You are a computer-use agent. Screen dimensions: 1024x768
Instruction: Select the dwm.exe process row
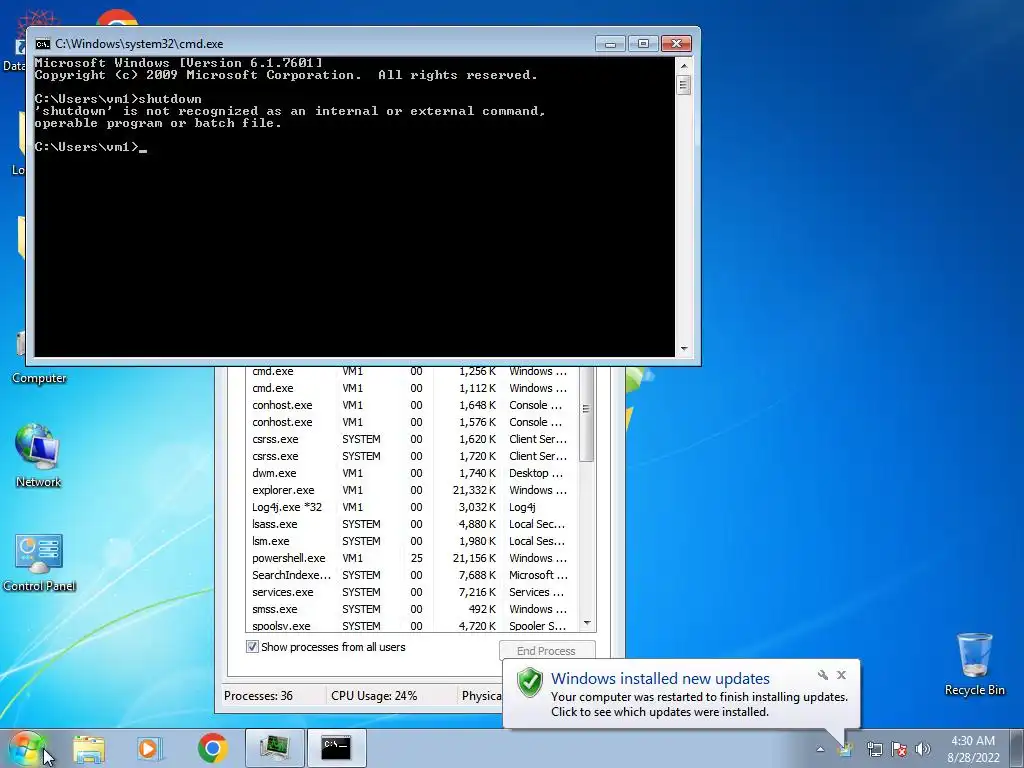[x=411, y=473]
